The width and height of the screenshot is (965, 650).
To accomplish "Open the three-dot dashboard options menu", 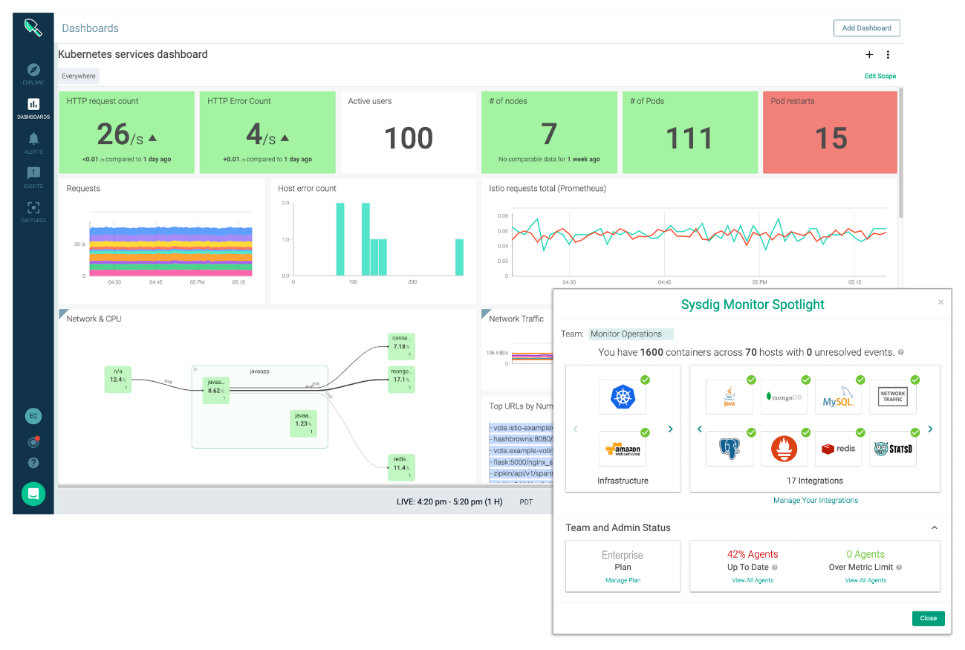I will click(x=887, y=55).
